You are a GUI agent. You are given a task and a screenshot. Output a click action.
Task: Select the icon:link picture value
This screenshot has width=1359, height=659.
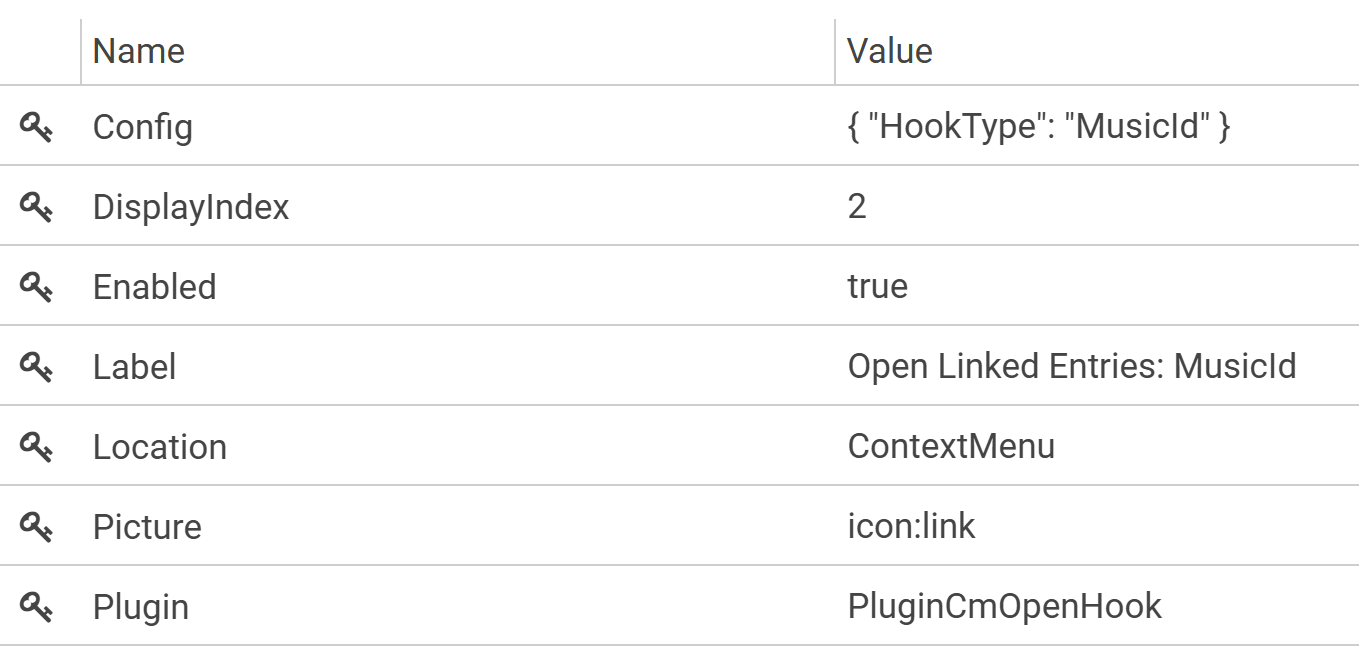click(x=911, y=527)
